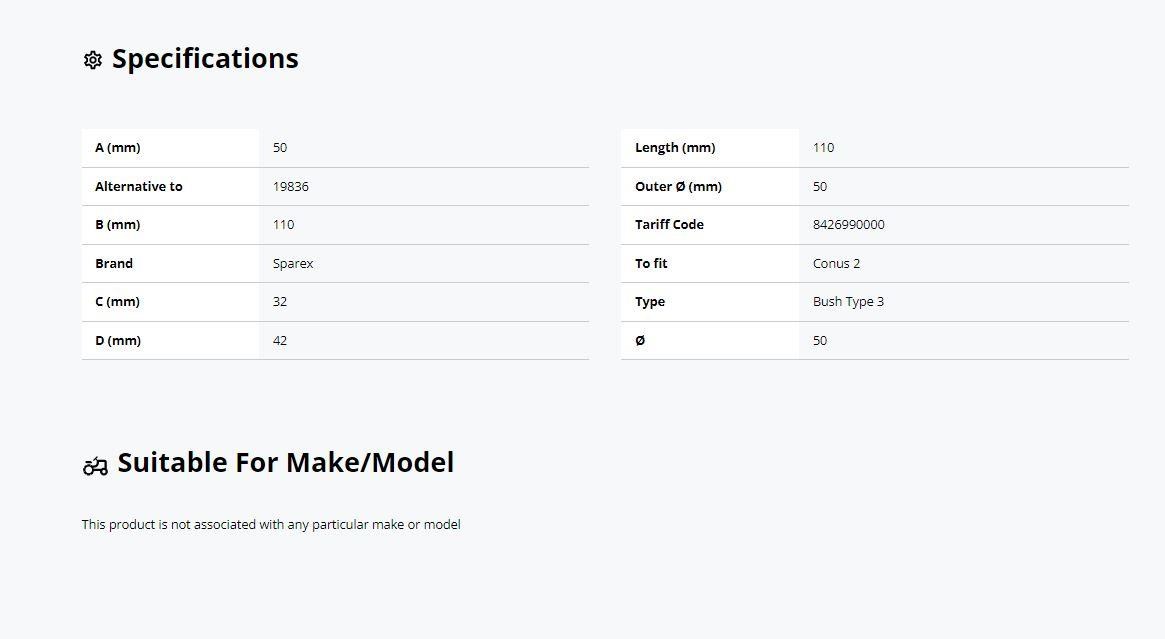Click the tractor icon beside Suitable For Make/Model
The width and height of the screenshot is (1165, 639).
[95, 466]
